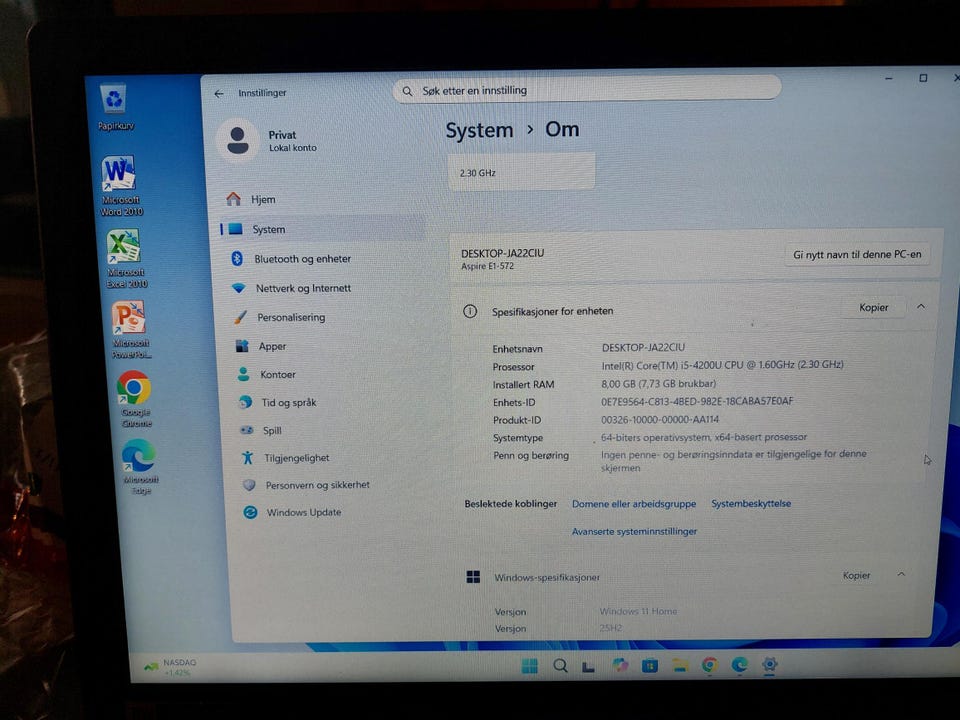This screenshot has height=720, width=960.
Task: Switch to Edge on the taskbar
Action: pos(740,664)
